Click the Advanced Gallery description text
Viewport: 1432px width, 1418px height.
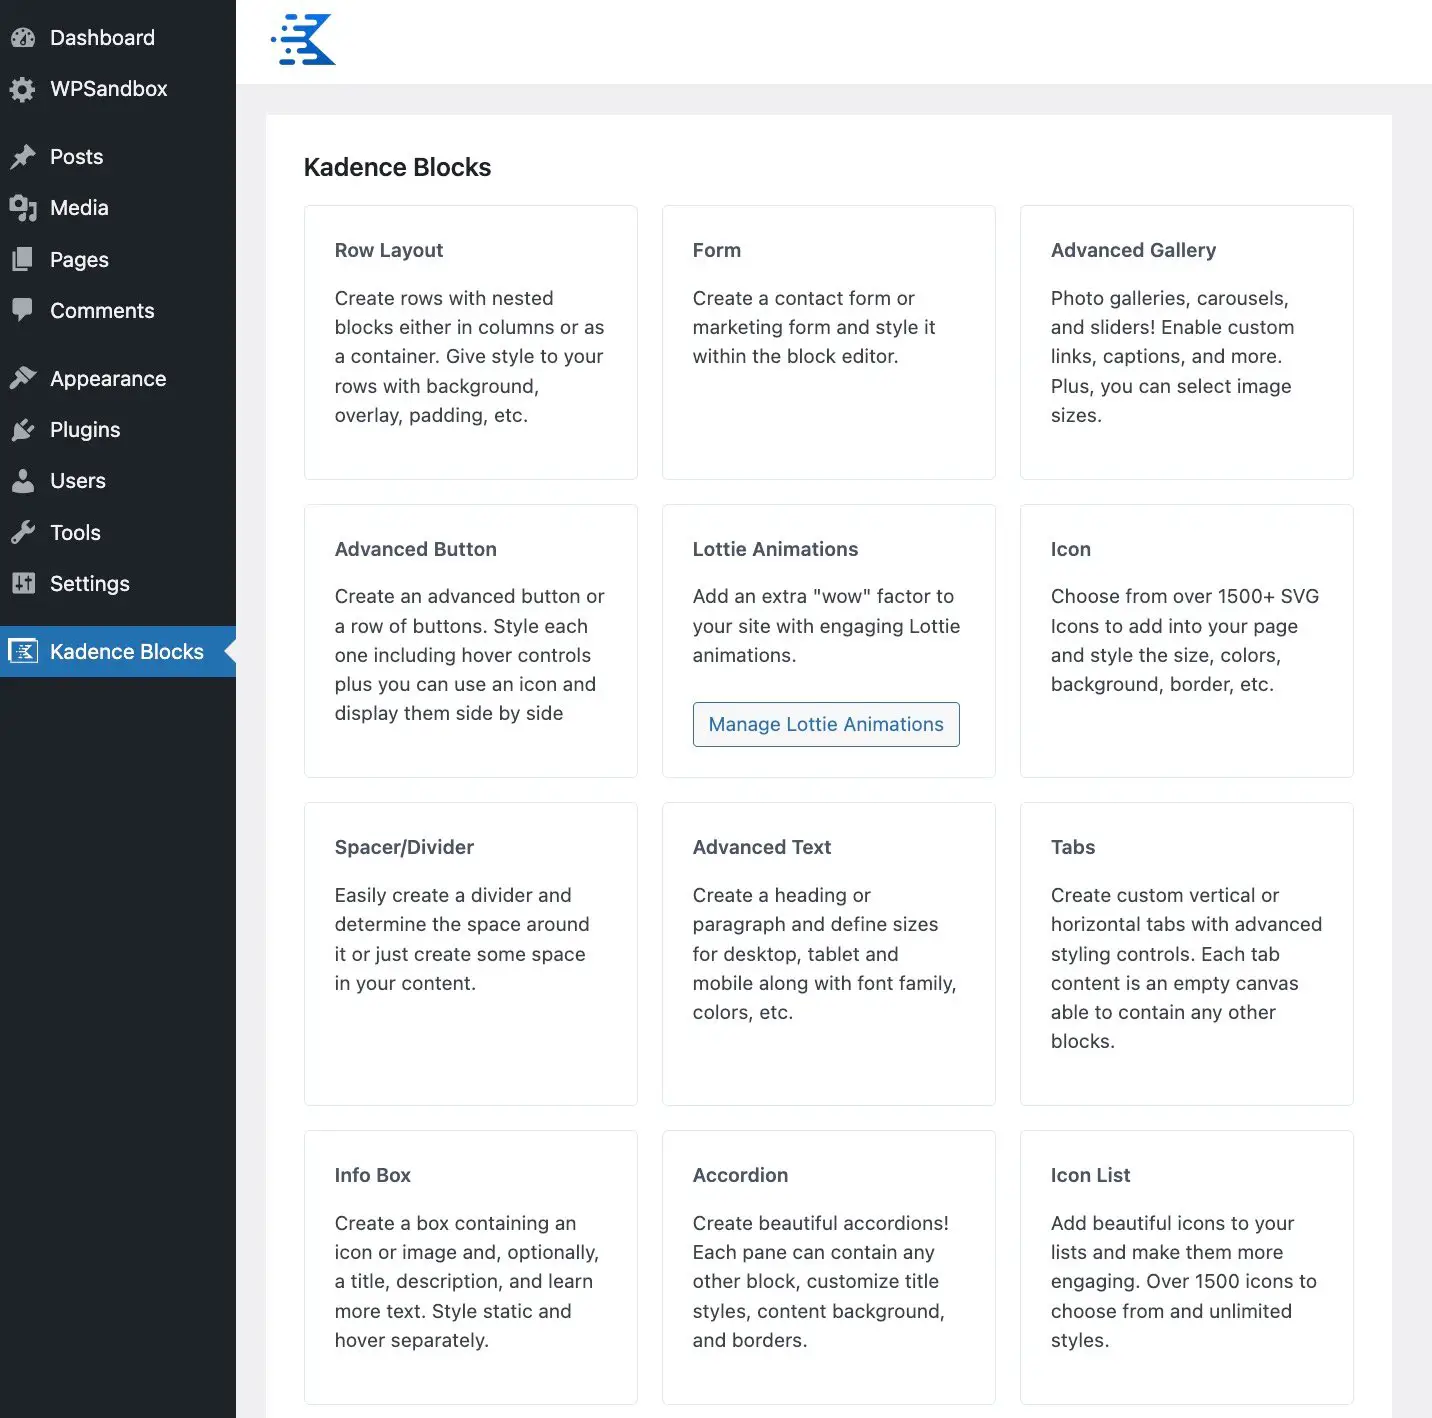[x=1172, y=357]
